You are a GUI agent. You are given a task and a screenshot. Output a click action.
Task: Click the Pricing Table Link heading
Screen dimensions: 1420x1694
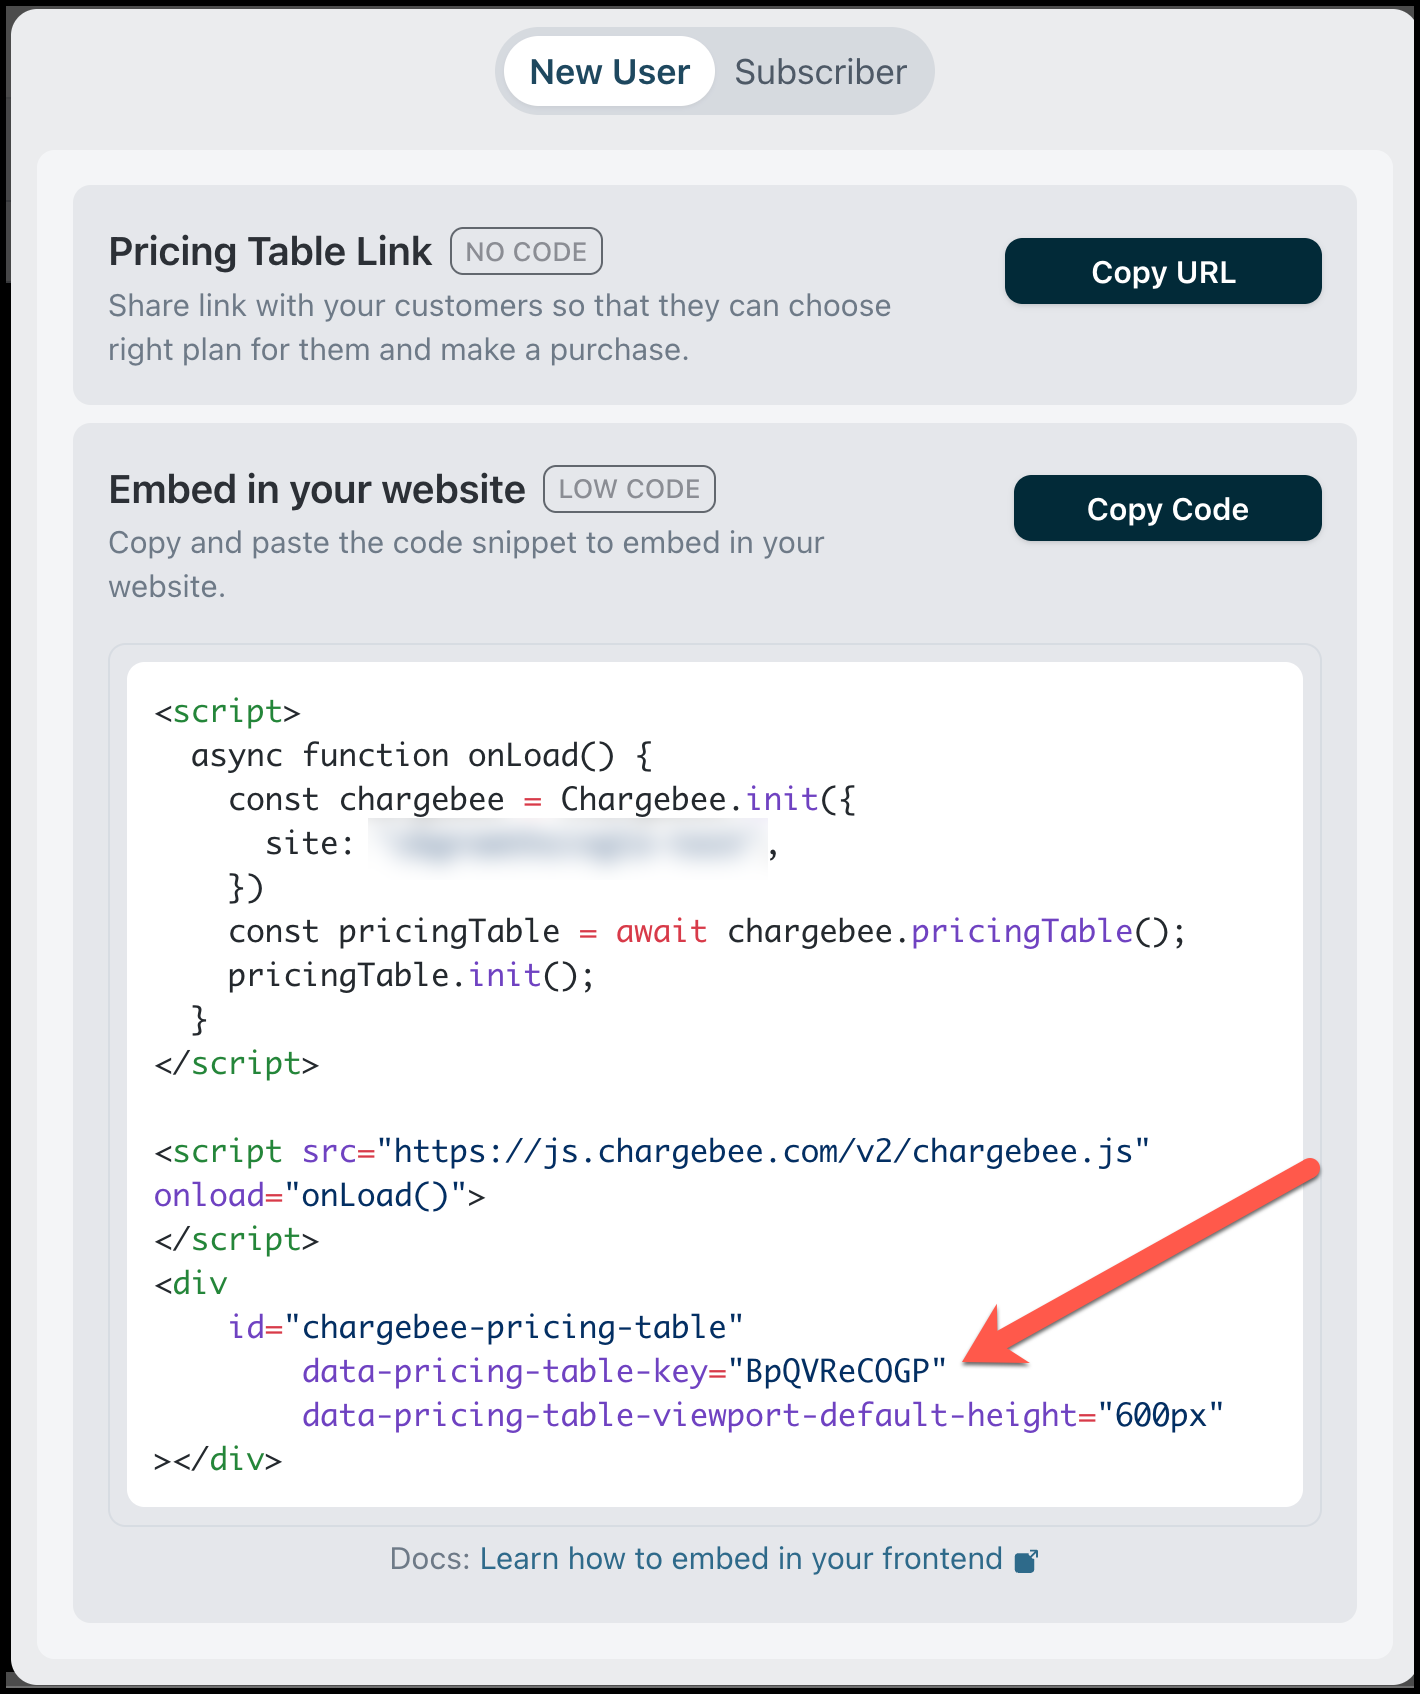(269, 251)
